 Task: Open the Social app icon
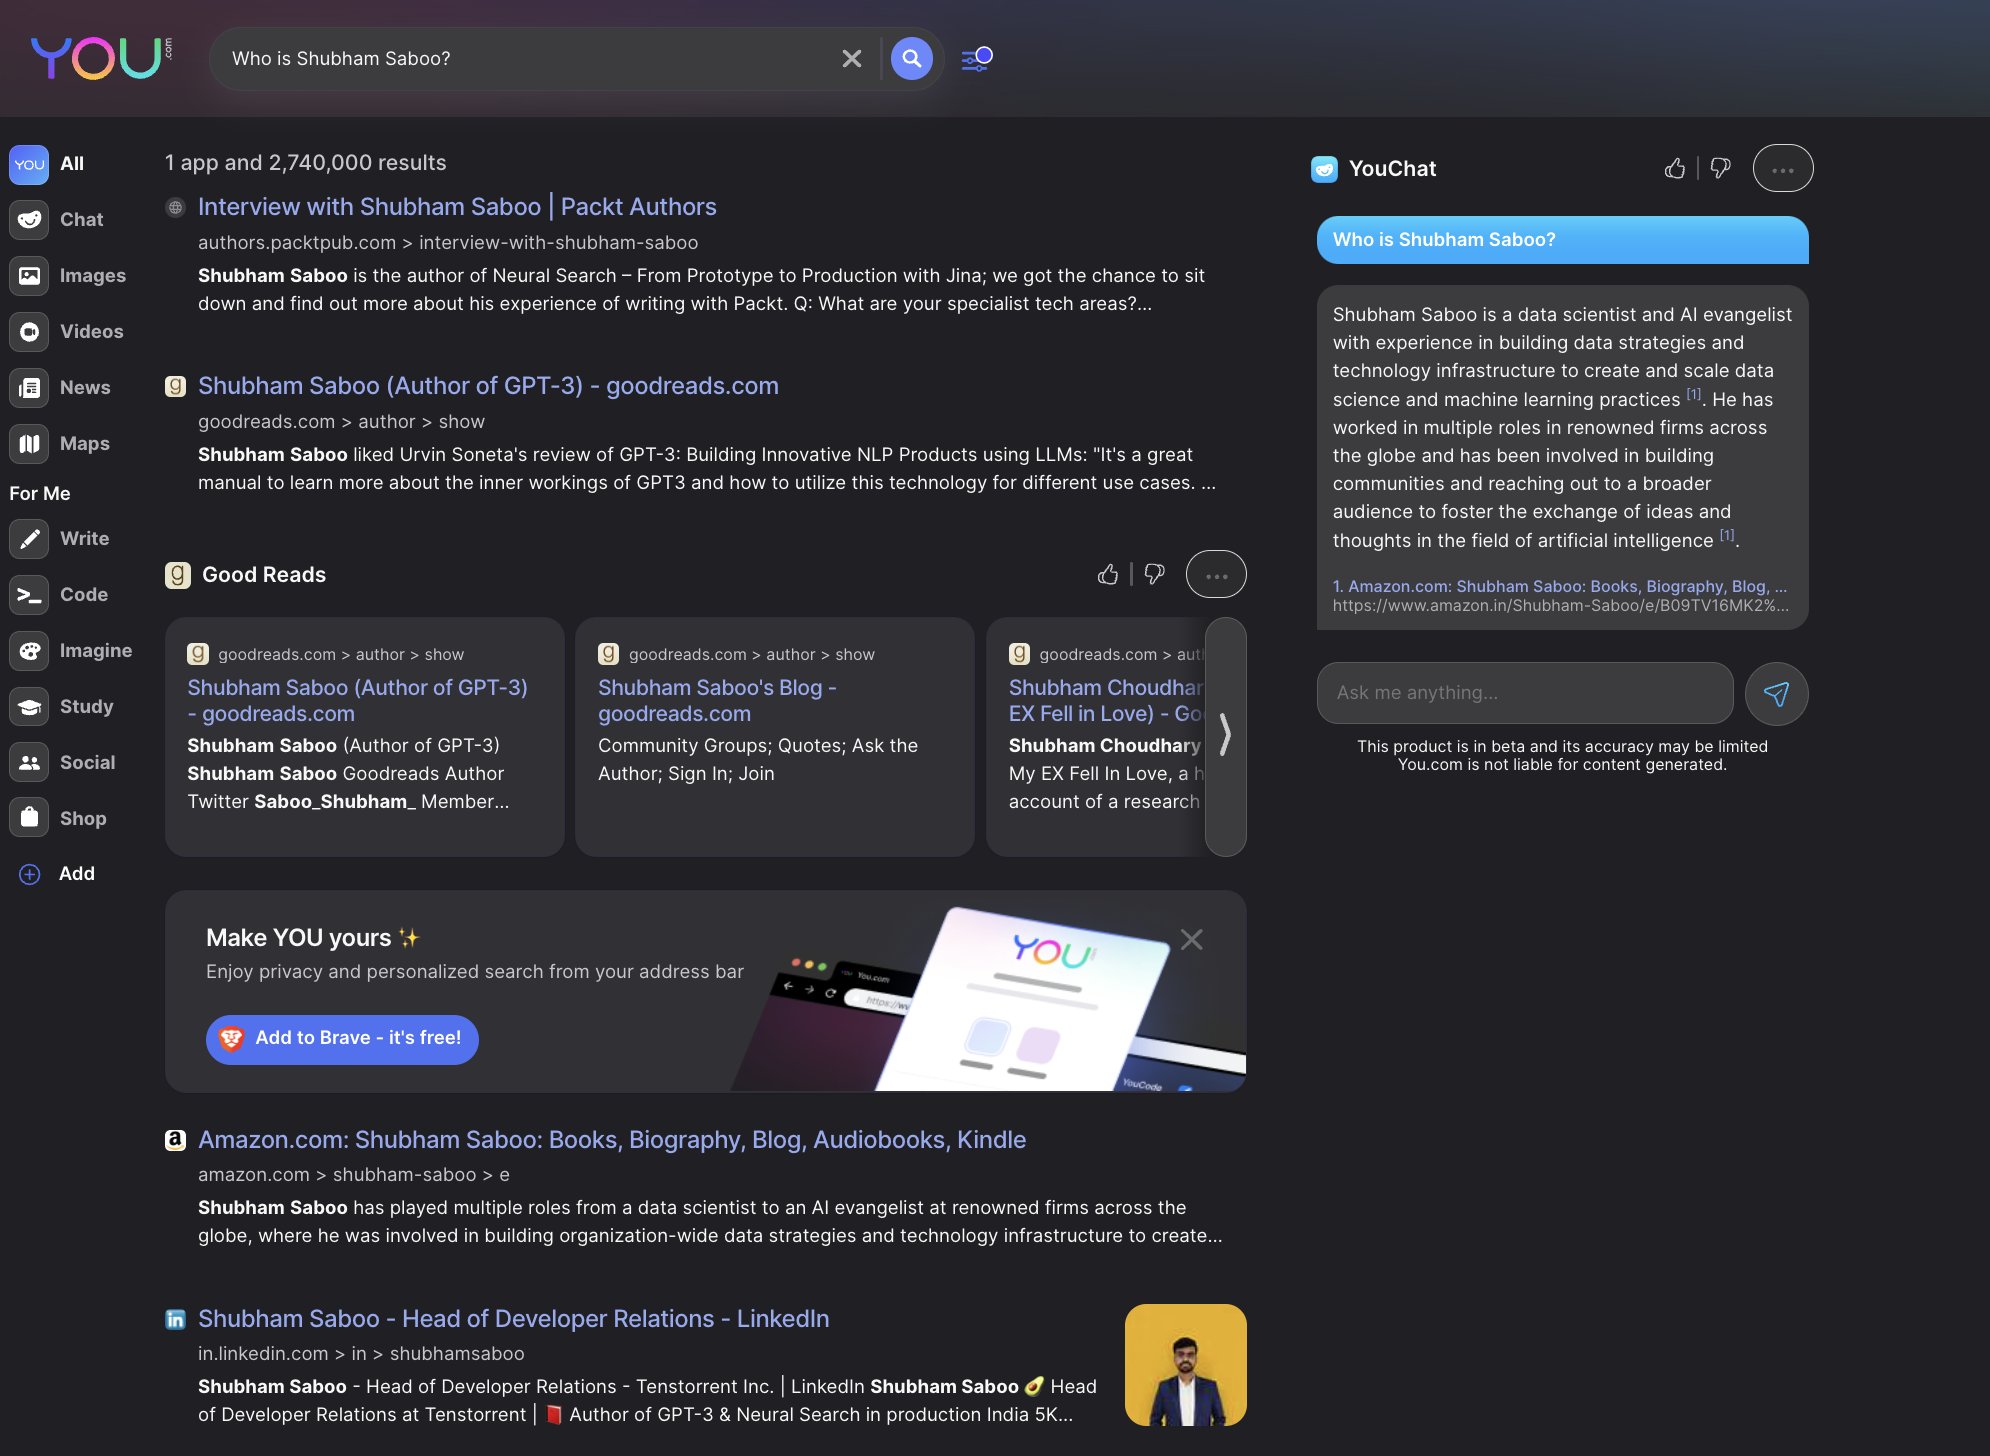[x=30, y=763]
